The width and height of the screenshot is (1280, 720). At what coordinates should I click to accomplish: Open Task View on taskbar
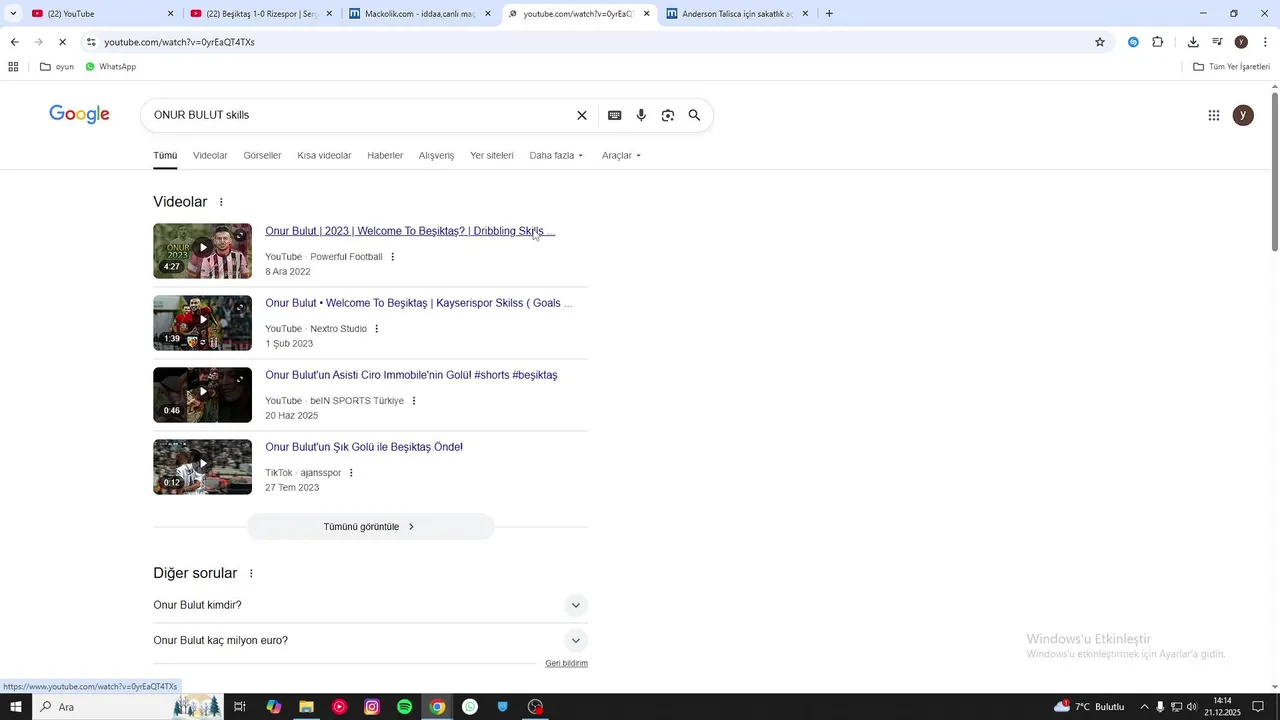(x=240, y=707)
